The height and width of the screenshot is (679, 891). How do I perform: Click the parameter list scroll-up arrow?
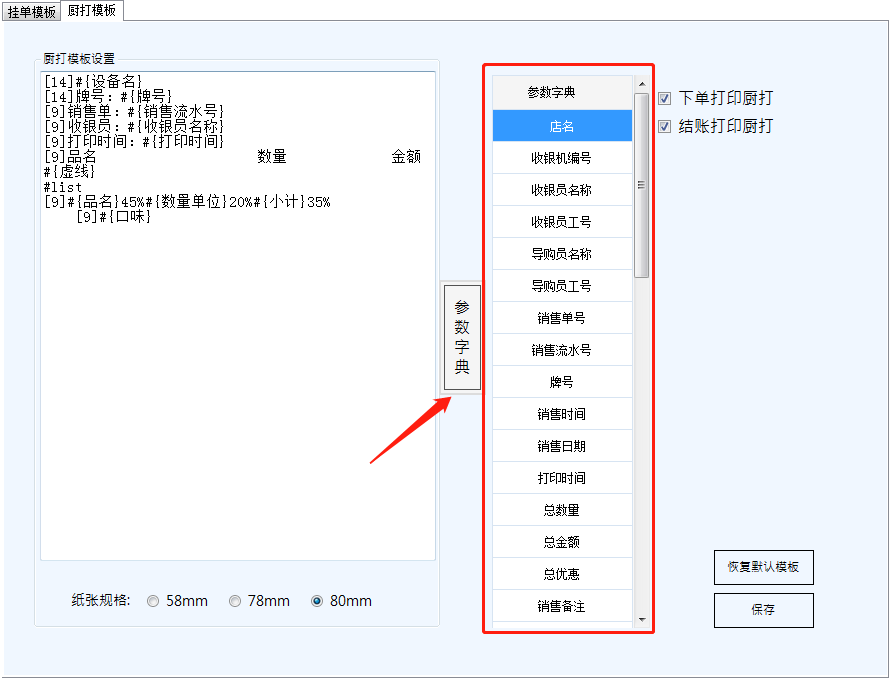[642, 84]
